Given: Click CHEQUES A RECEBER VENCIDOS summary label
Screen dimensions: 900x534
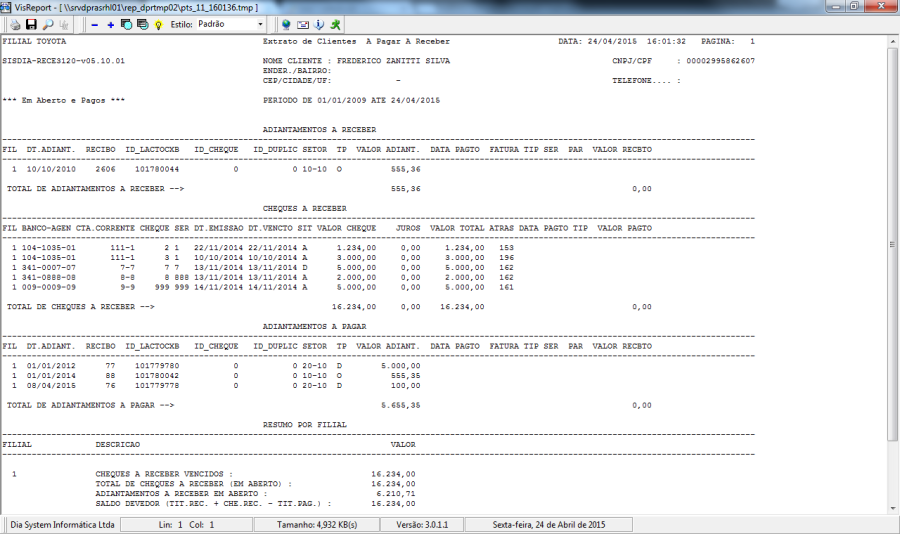Looking at the screenshot, I should tap(164, 474).
